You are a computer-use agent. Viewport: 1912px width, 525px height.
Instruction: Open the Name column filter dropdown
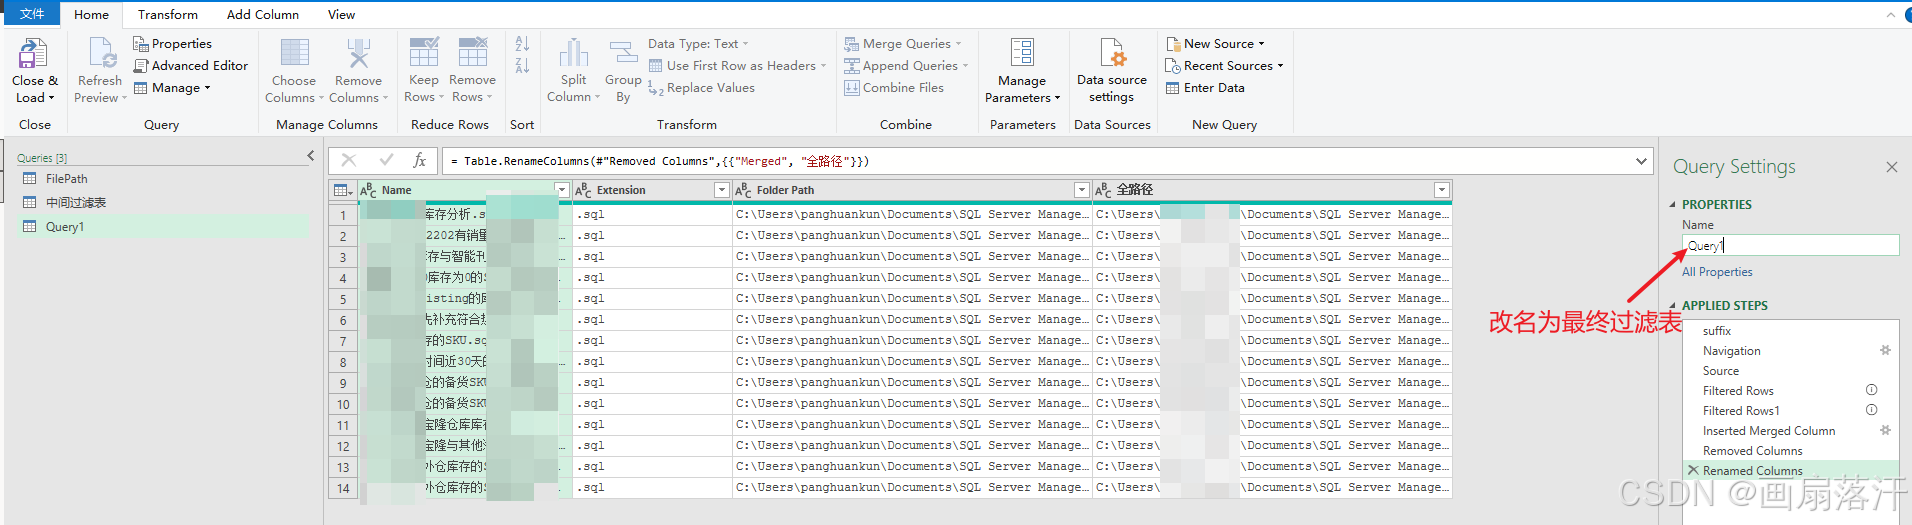tap(561, 190)
